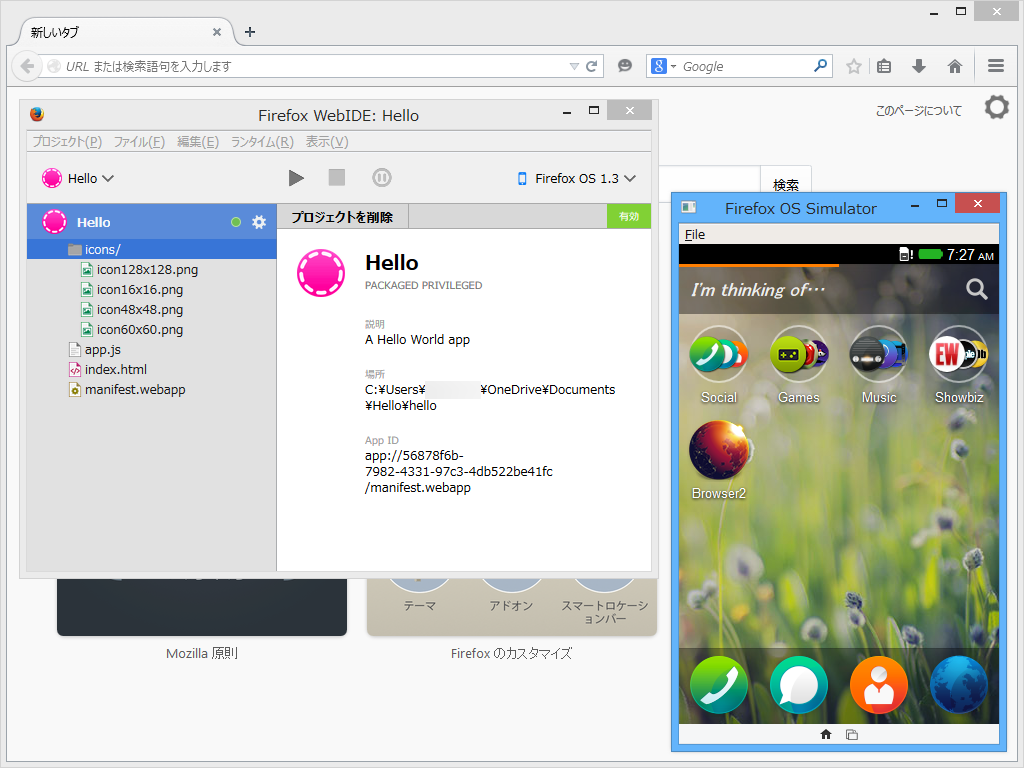Click the 検索 button on new tab page
This screenshot has height=768, width=1024.
point(786,185)
